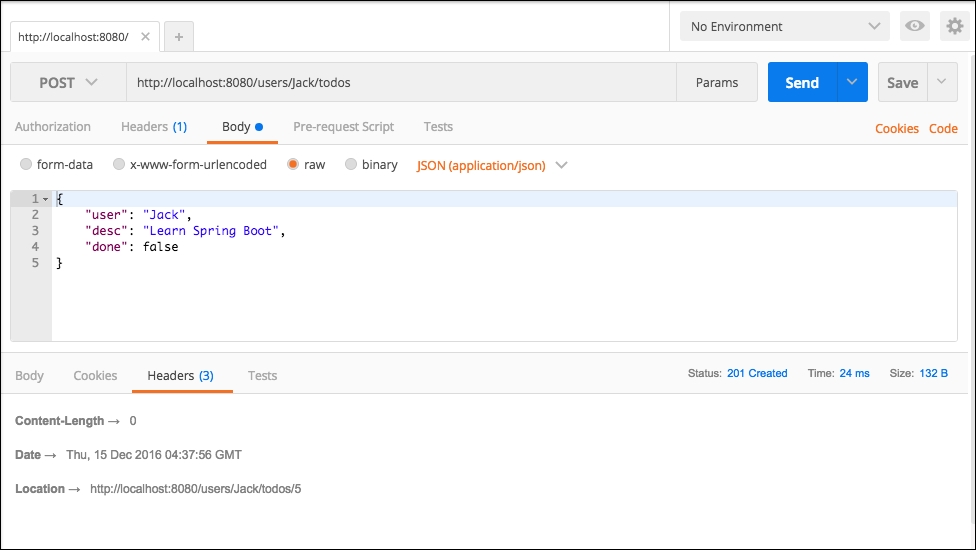Show the response Cookies tab
Viewport: 976px width, 550px height.
pyautogui.click(x=95, y=376)
